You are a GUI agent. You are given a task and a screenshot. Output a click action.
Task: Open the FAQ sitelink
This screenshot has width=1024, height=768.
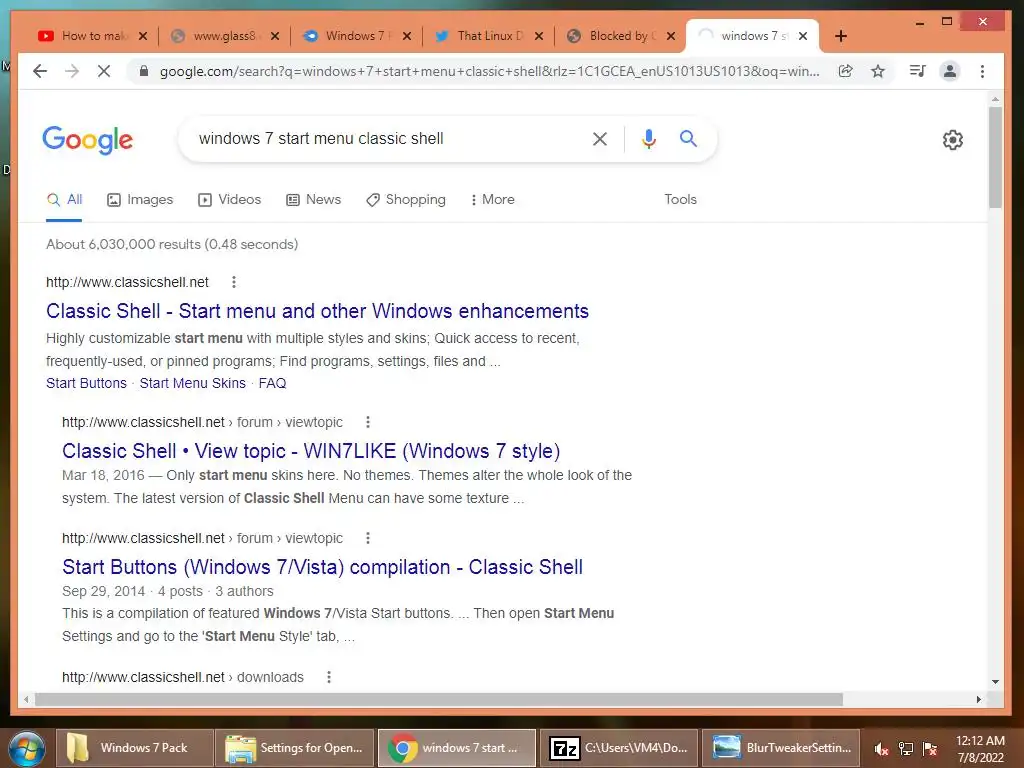(x=272, y=383)
